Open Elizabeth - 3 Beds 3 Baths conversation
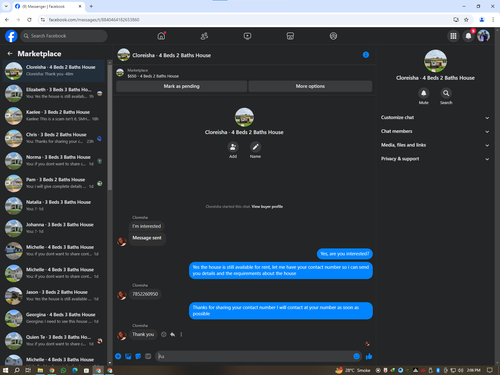Viewport: 500px width, 375px height. [54, 93]
